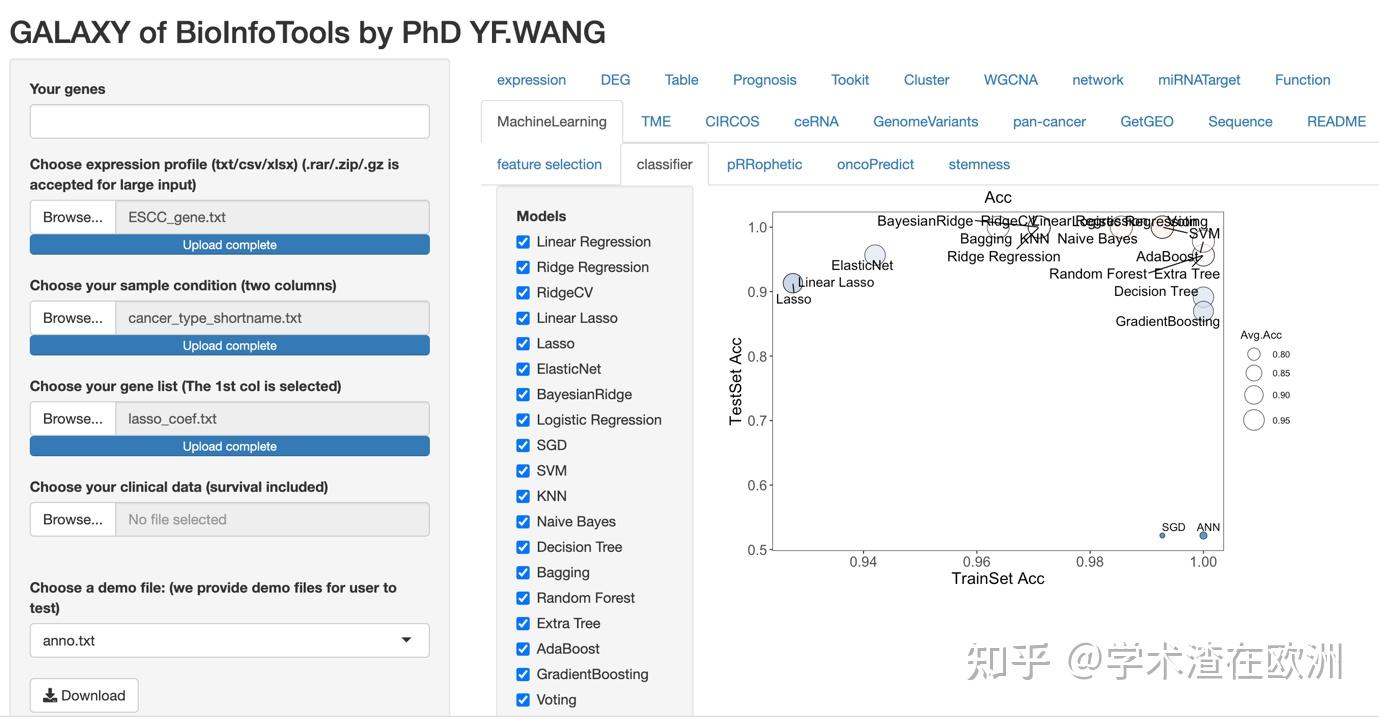Image resolution: width=1379 pixels, height=717 pixels.
Task: Click the Download button with arrow icon
Action: point(84,695)
